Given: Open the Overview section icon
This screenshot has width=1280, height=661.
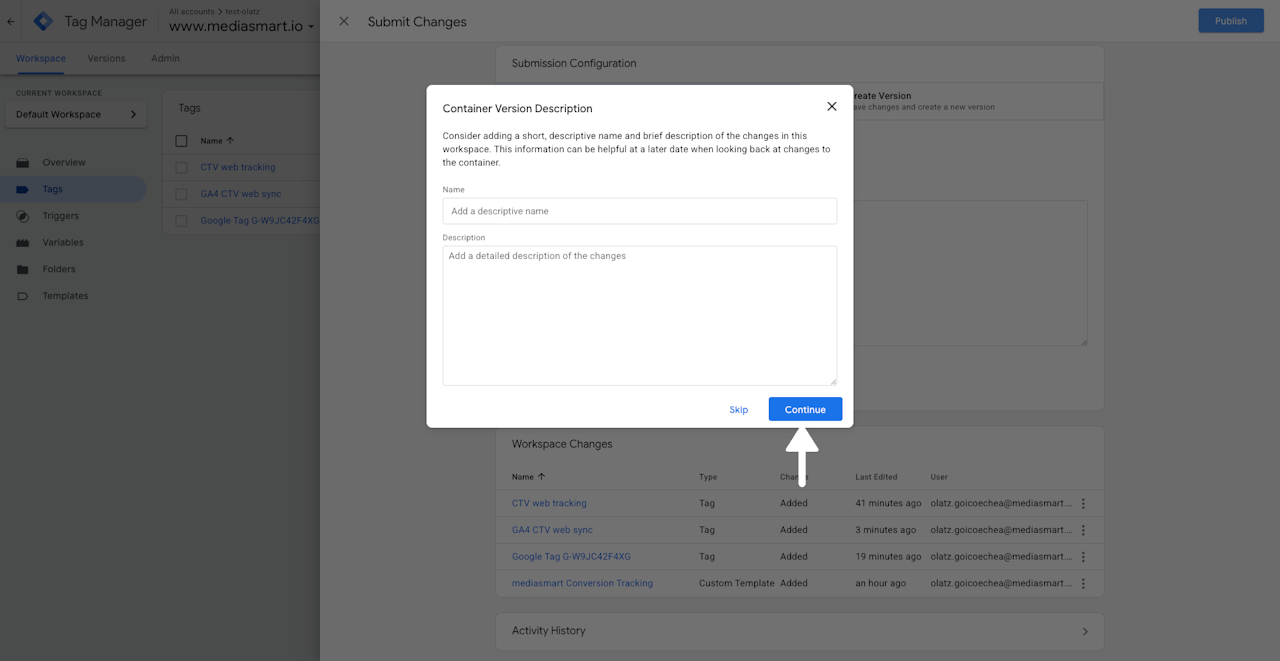Looking at the screenshot, I should [22, 163].
